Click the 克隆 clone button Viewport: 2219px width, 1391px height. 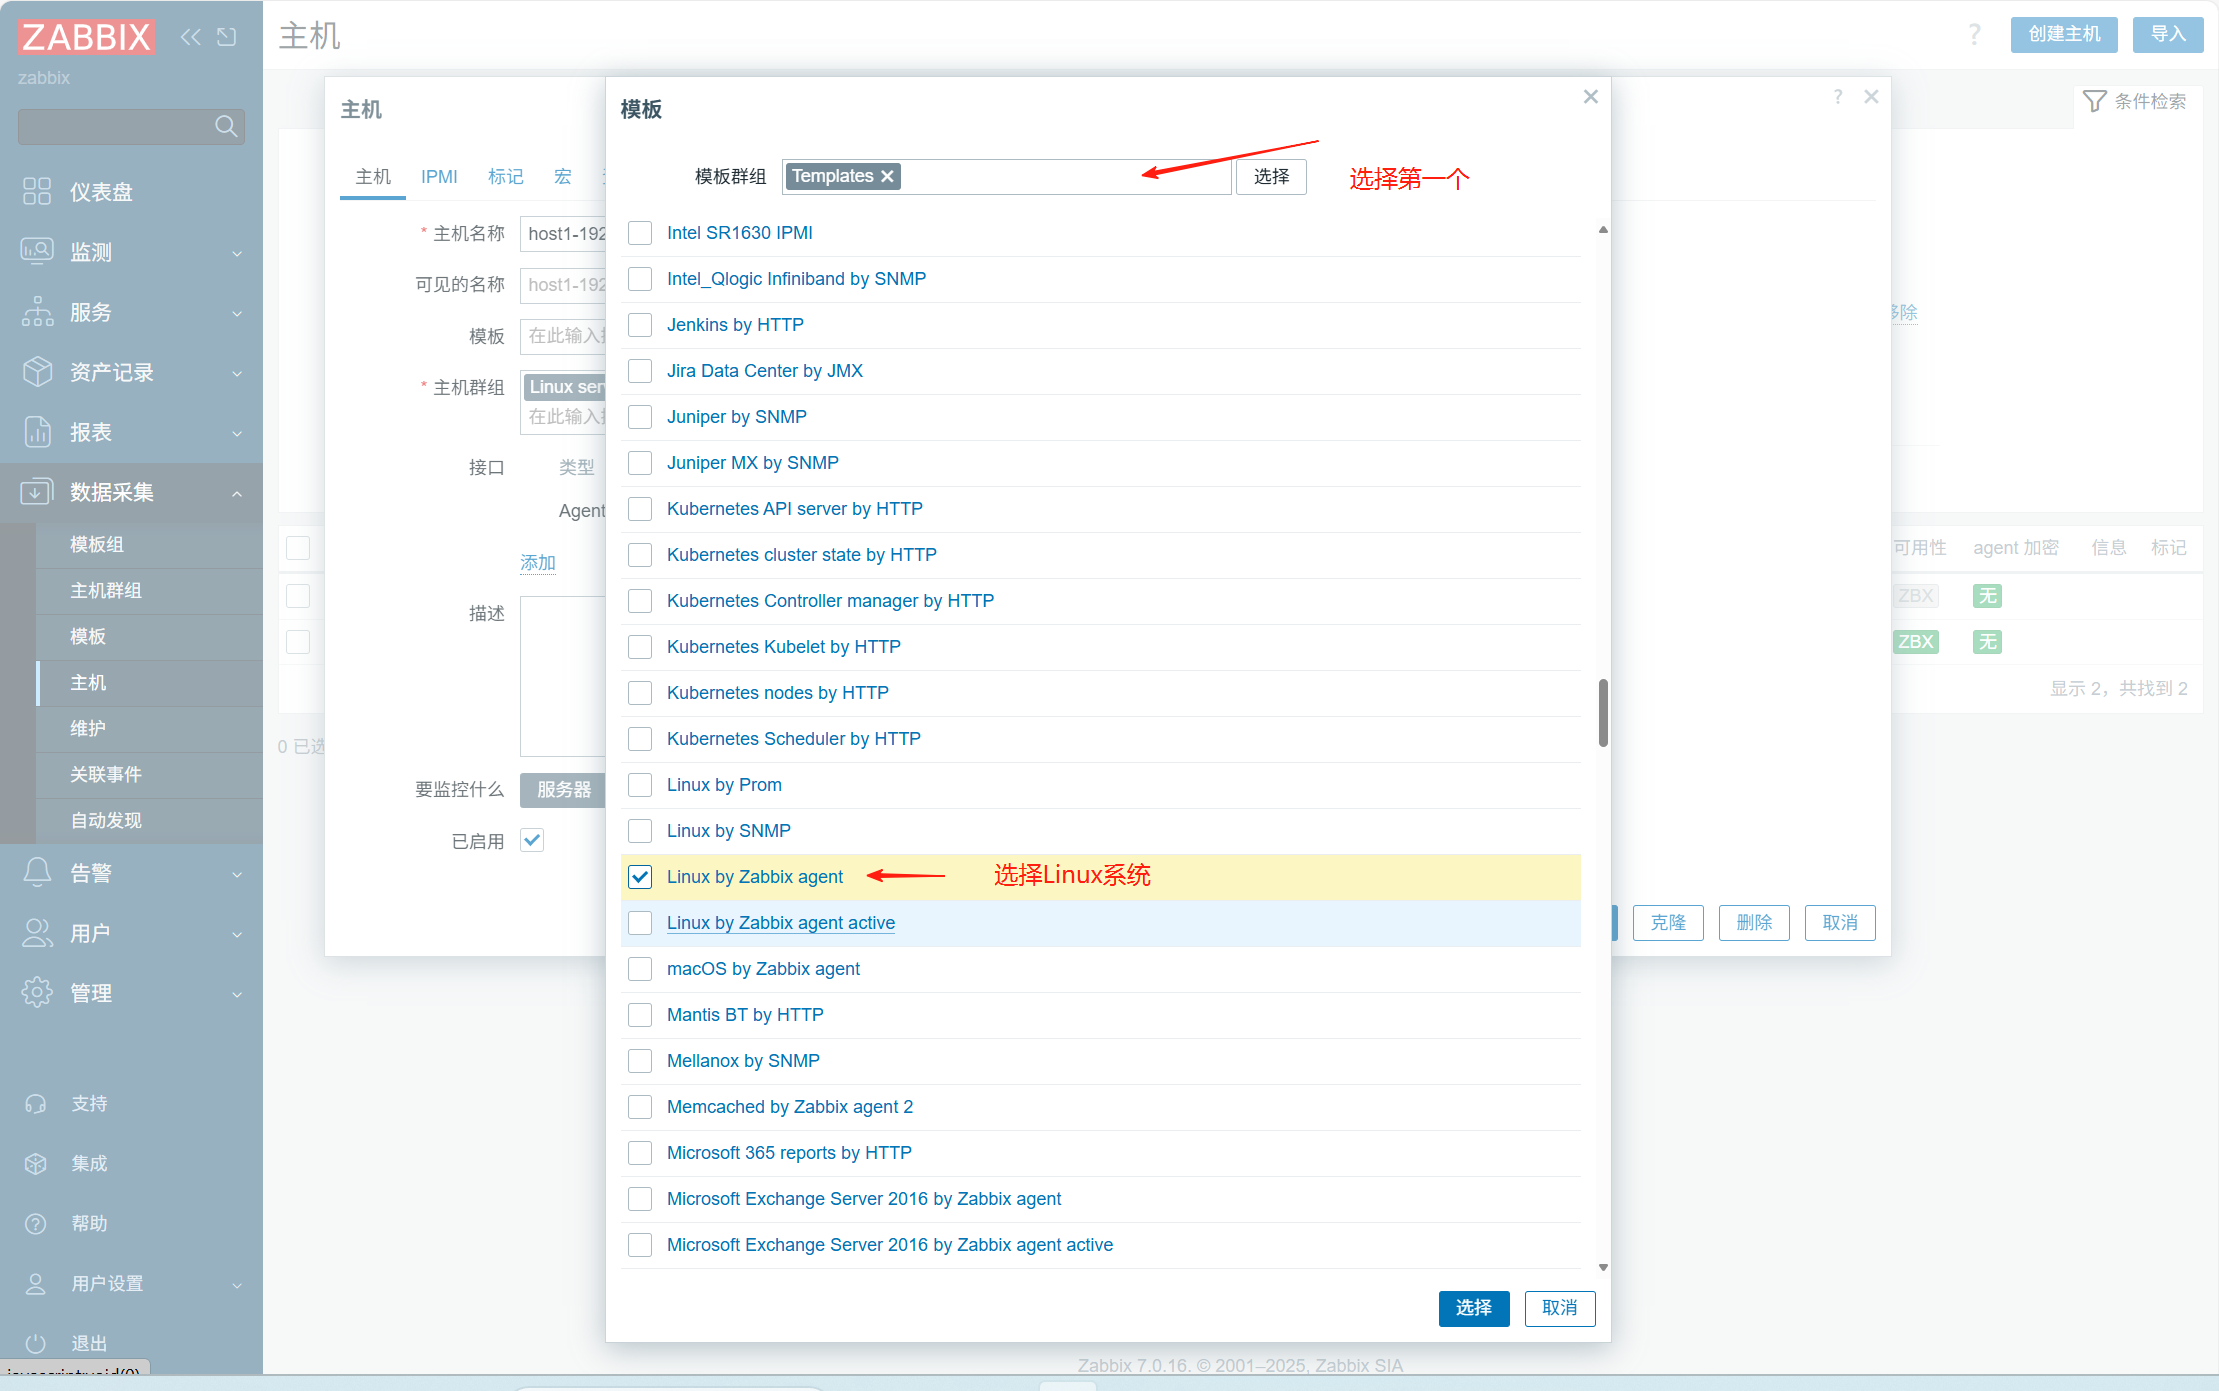pyautogui.click(x=1668, y=922)
